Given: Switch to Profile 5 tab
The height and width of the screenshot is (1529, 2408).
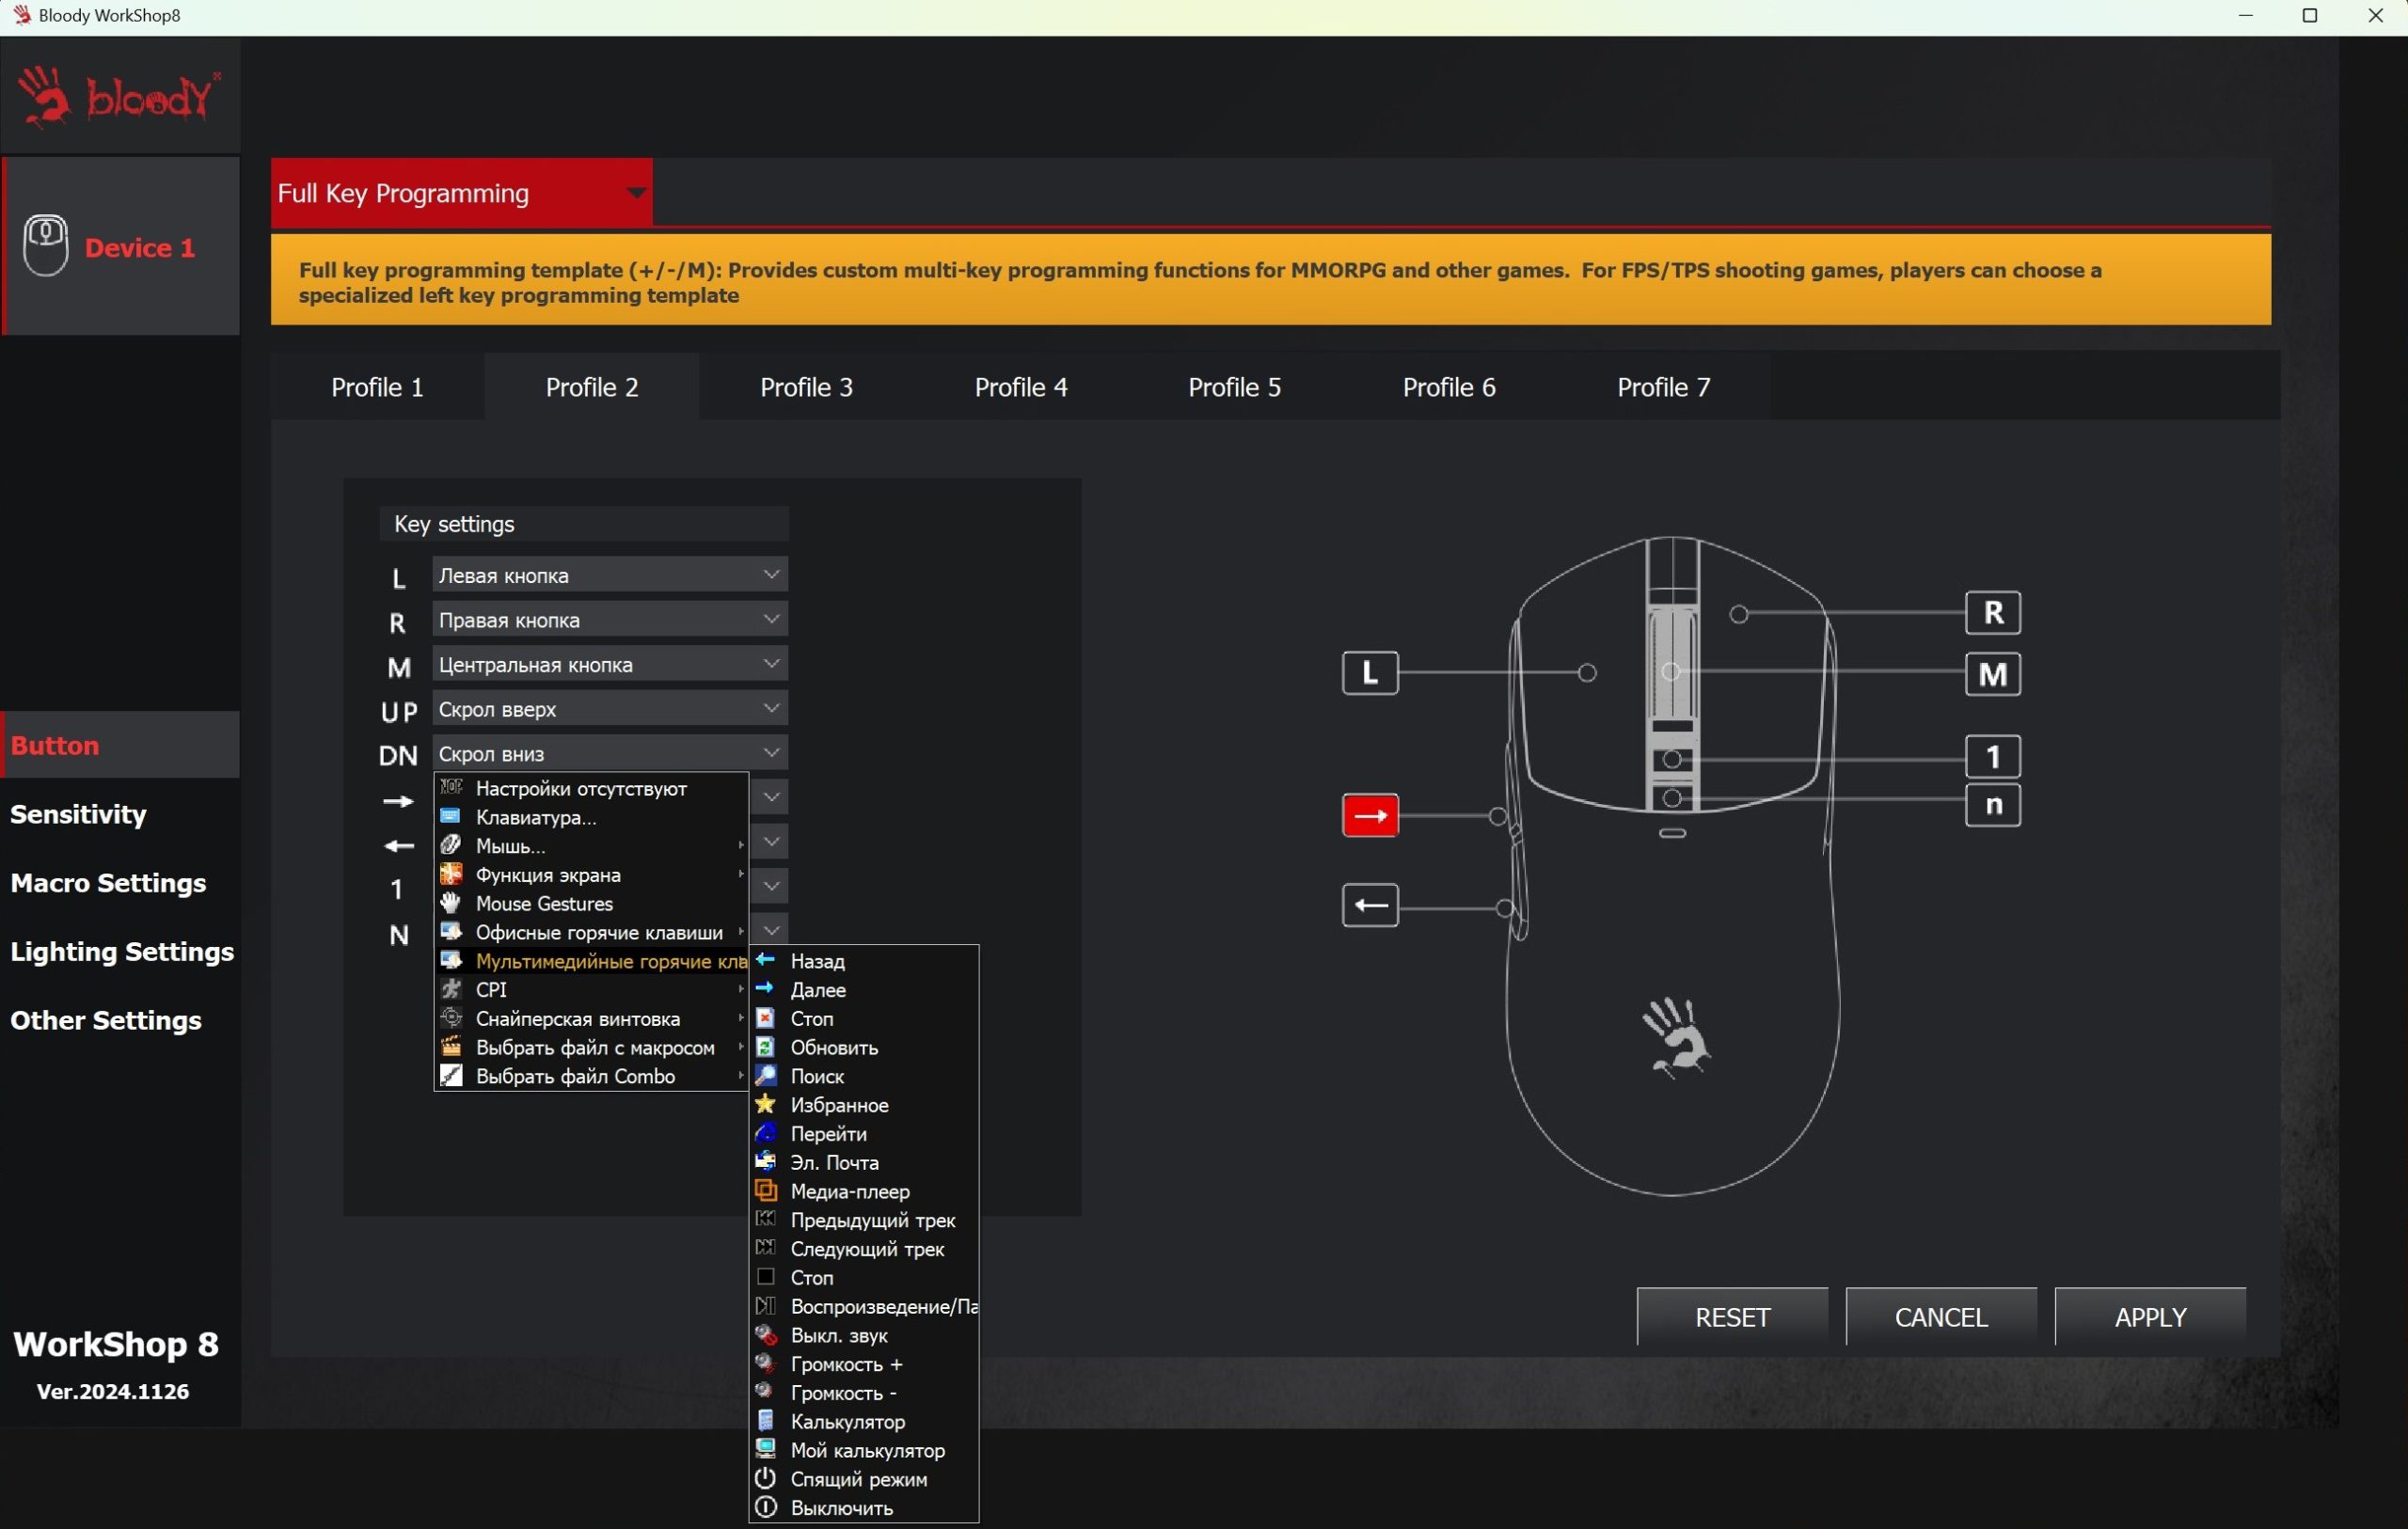Looking at the screenshot, I should pyautogui.click(x=1235, y=387).
